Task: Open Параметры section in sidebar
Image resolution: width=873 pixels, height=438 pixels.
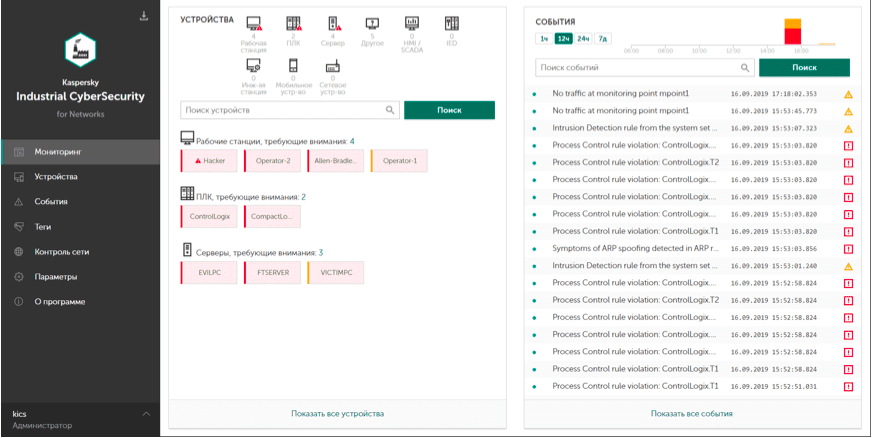Action: 80,277
